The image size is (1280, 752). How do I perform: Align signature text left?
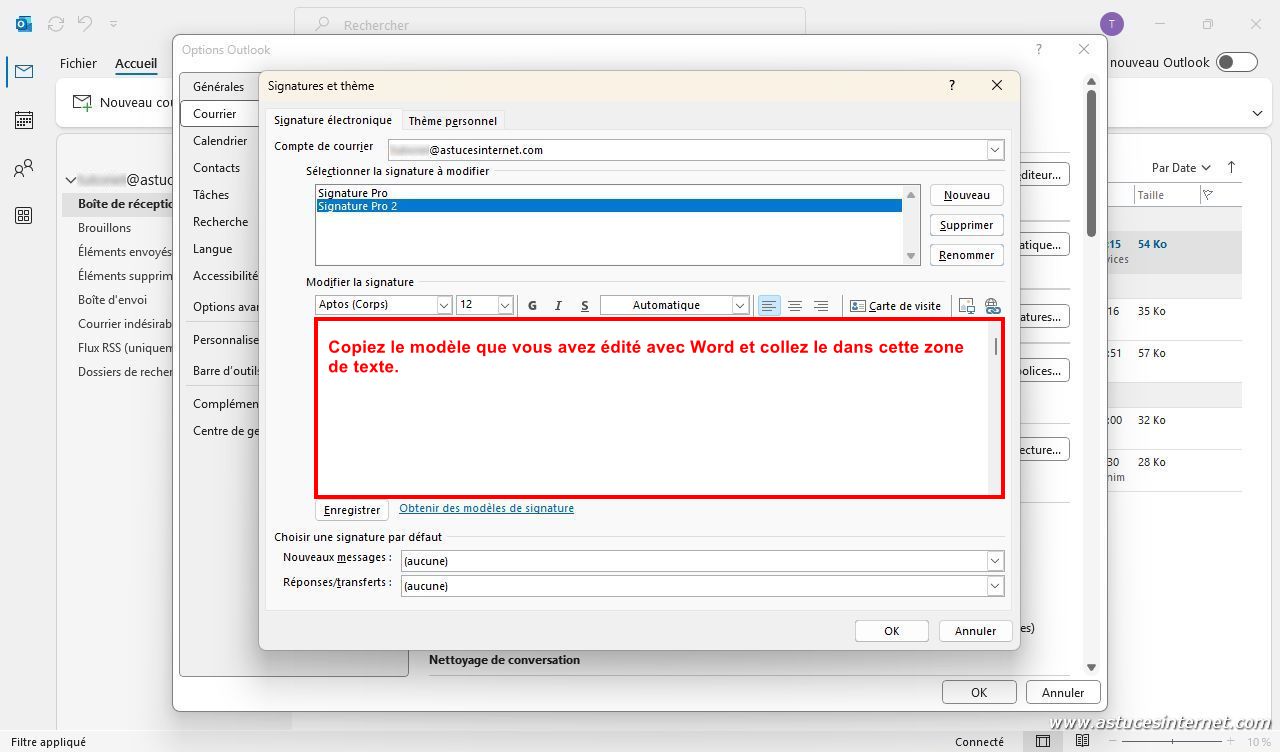(x=768, y=306)
